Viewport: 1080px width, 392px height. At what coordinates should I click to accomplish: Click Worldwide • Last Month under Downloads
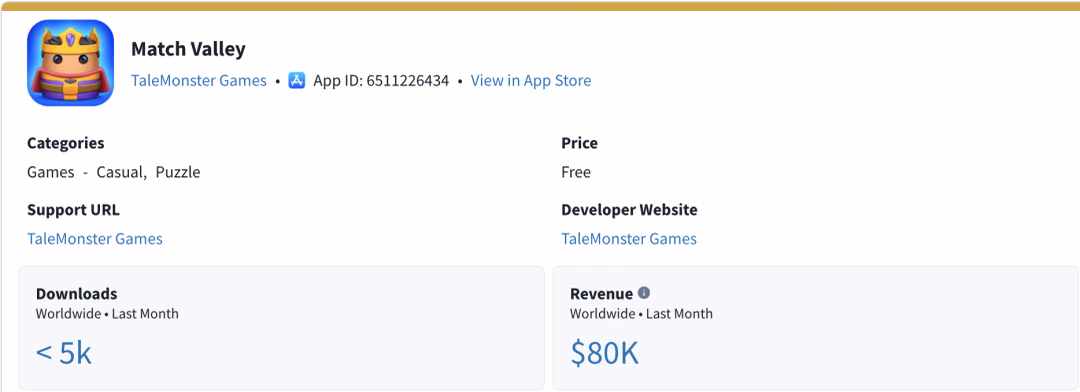tap(107, 314)
